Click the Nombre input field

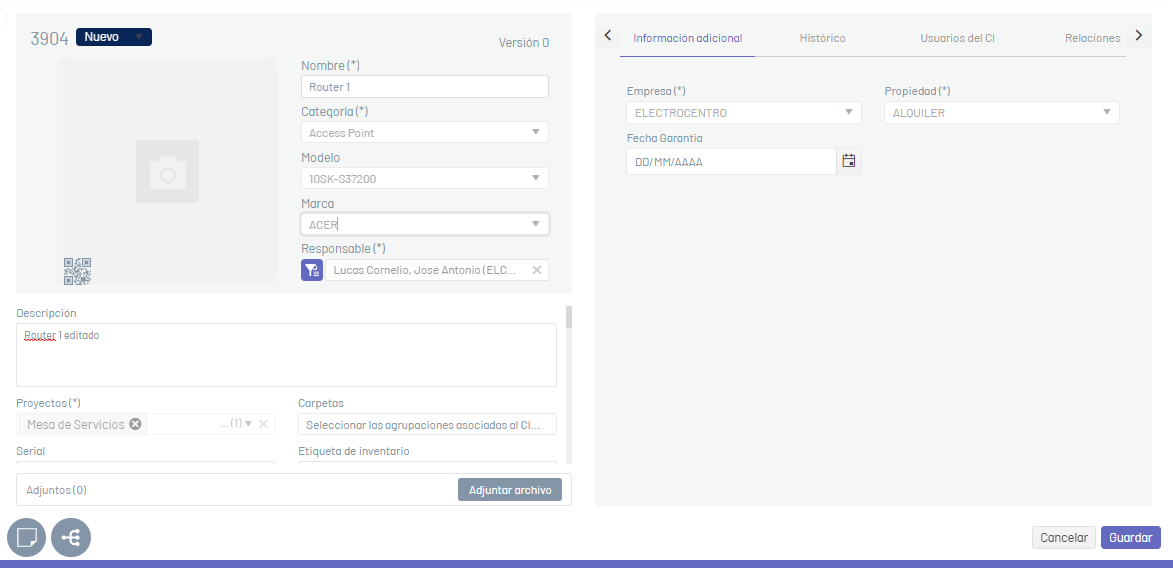coord(424,87)
